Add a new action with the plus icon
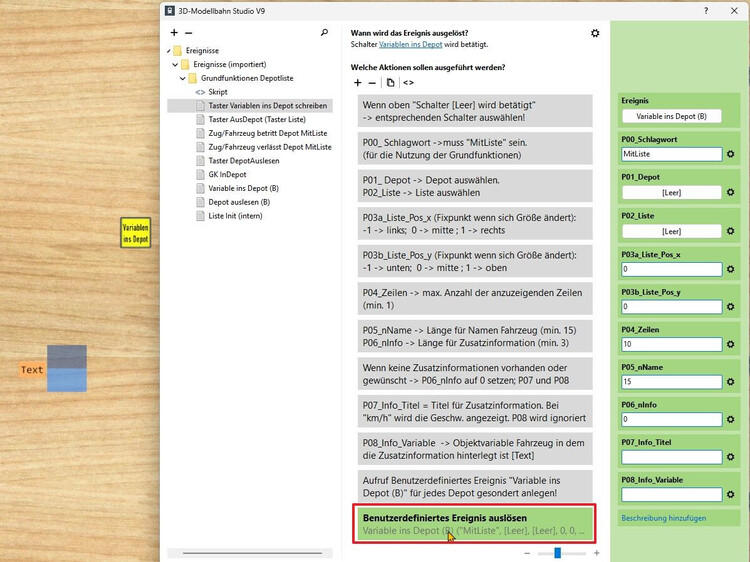This screenshot has width=750, height=562. pyautogui.click(x=357, y=83)
